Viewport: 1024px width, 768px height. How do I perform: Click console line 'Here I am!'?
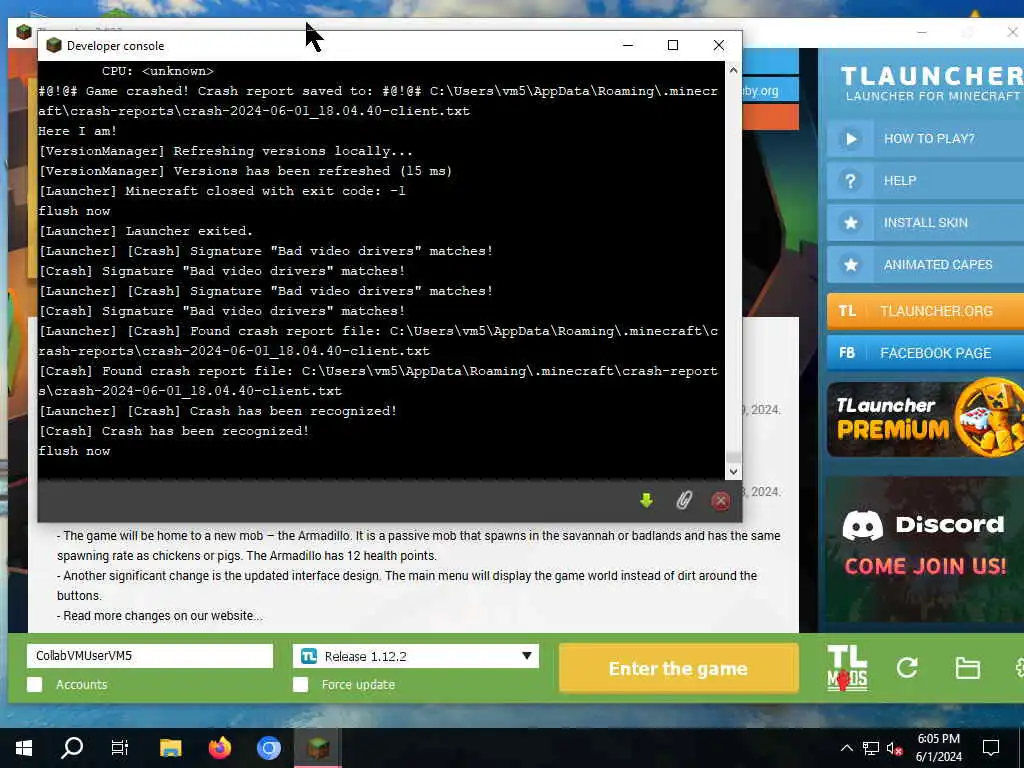tap(78, 131)
